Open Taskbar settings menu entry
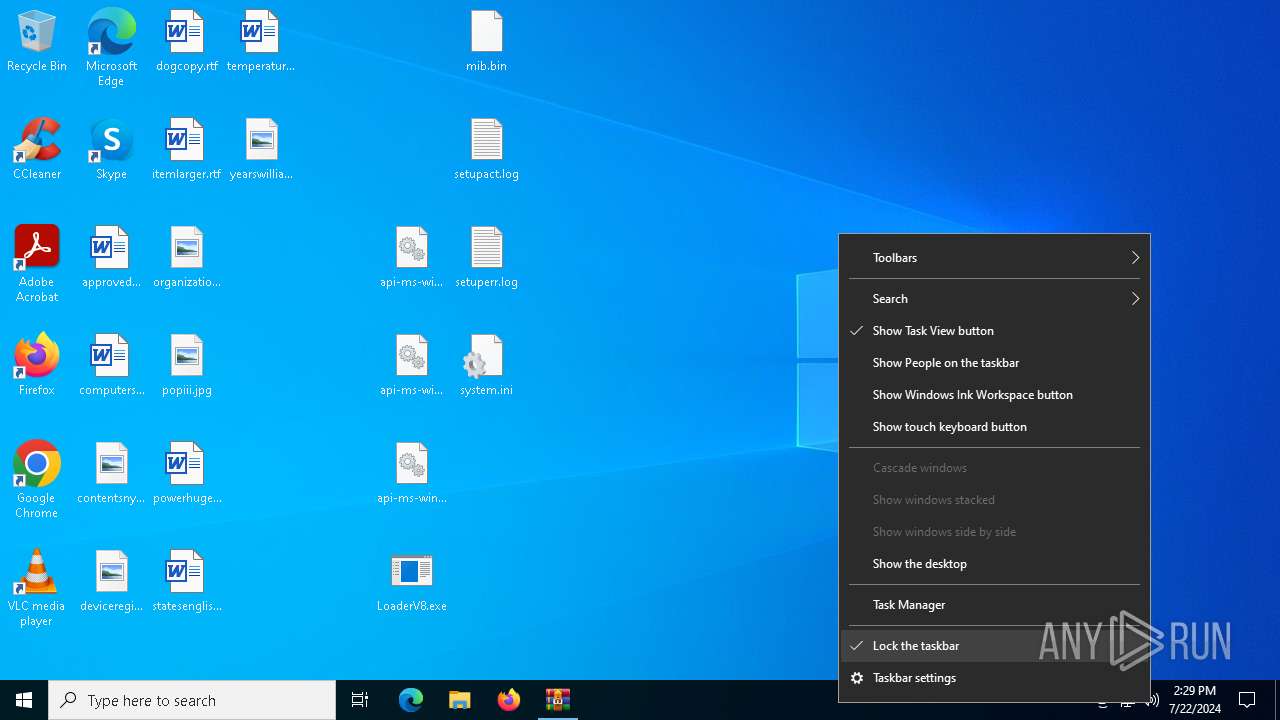1280x720 pixels. pos(994,678)
